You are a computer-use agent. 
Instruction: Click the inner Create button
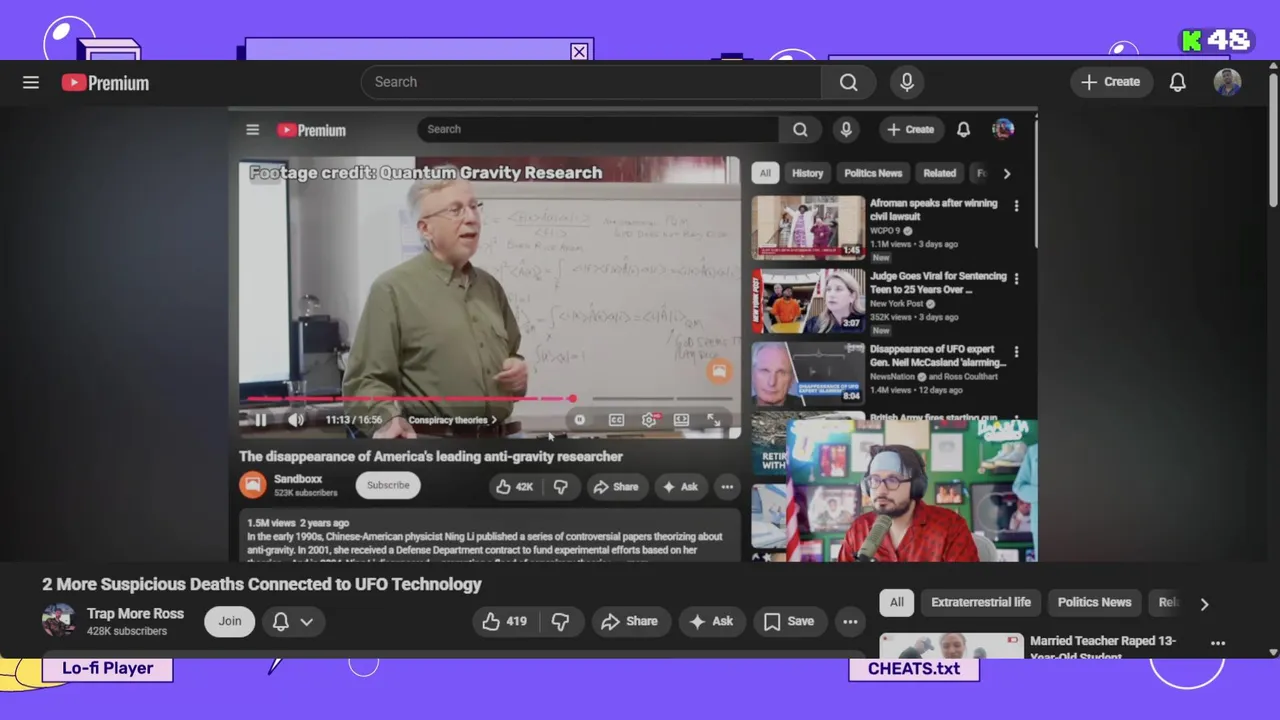pyautogui.click(x=910, y=129)
